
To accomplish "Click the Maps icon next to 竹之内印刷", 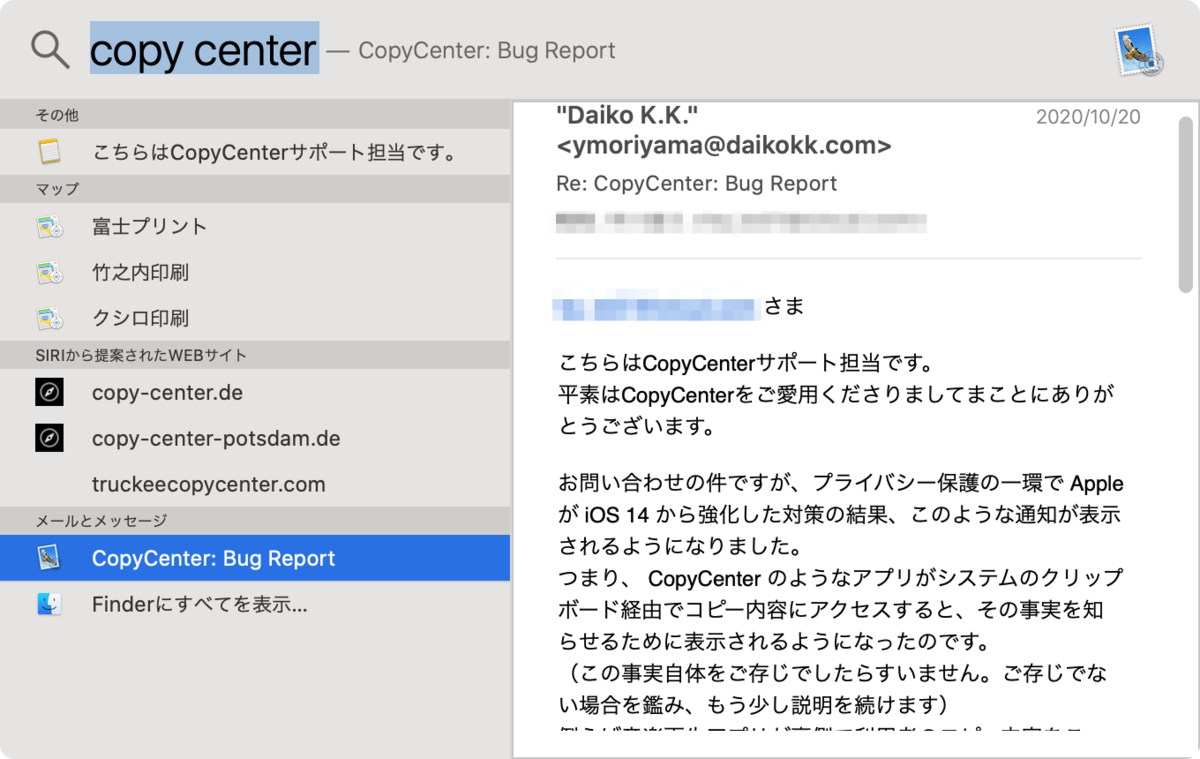I will pos(49,272).
